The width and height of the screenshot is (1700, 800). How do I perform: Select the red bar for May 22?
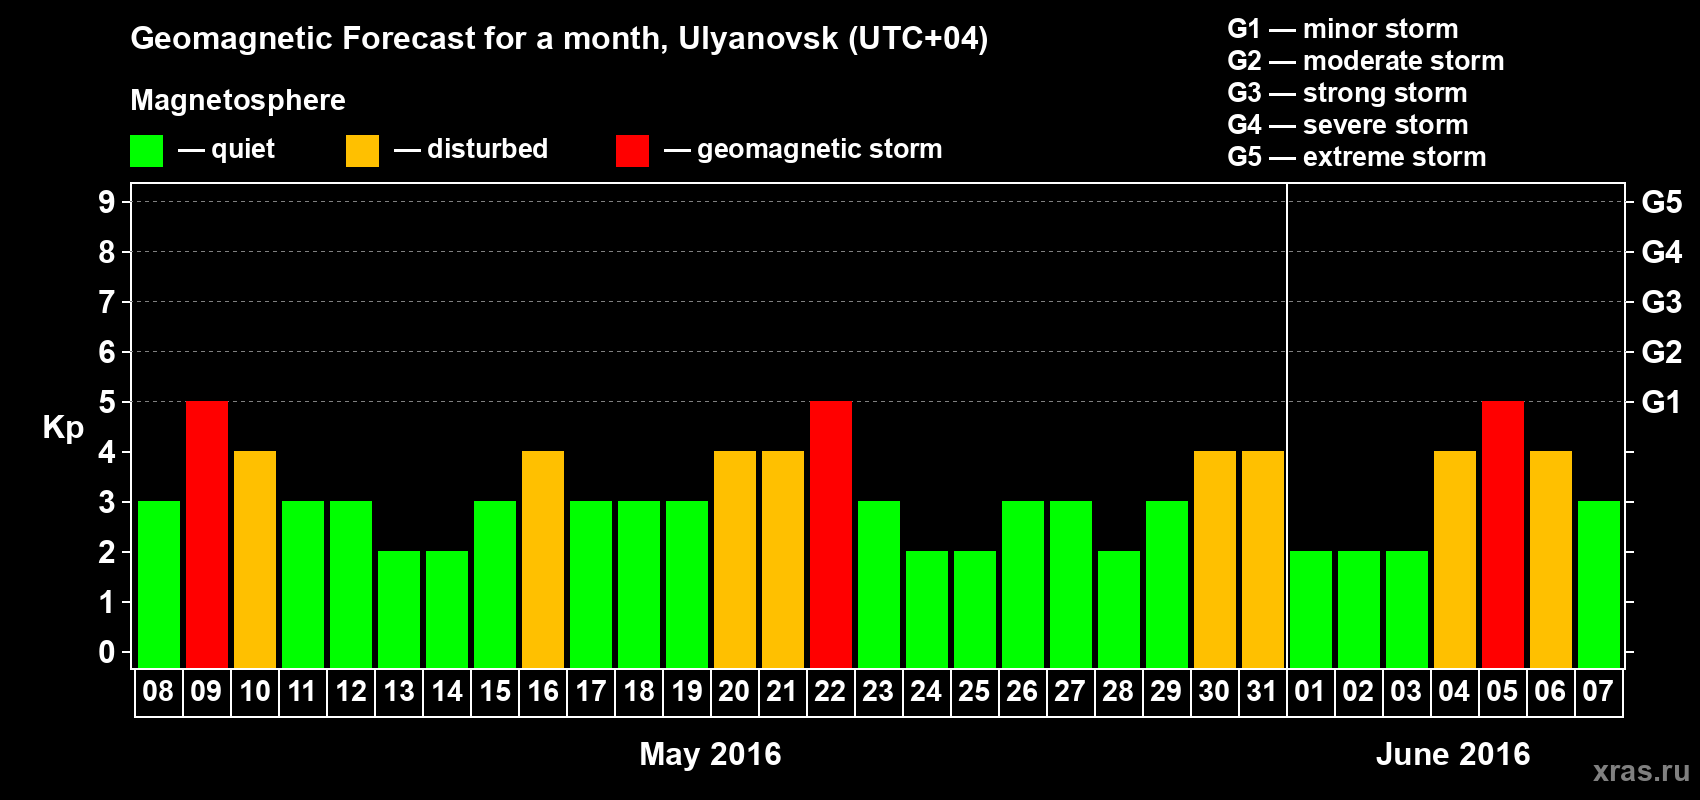click(x=831, y=534)
